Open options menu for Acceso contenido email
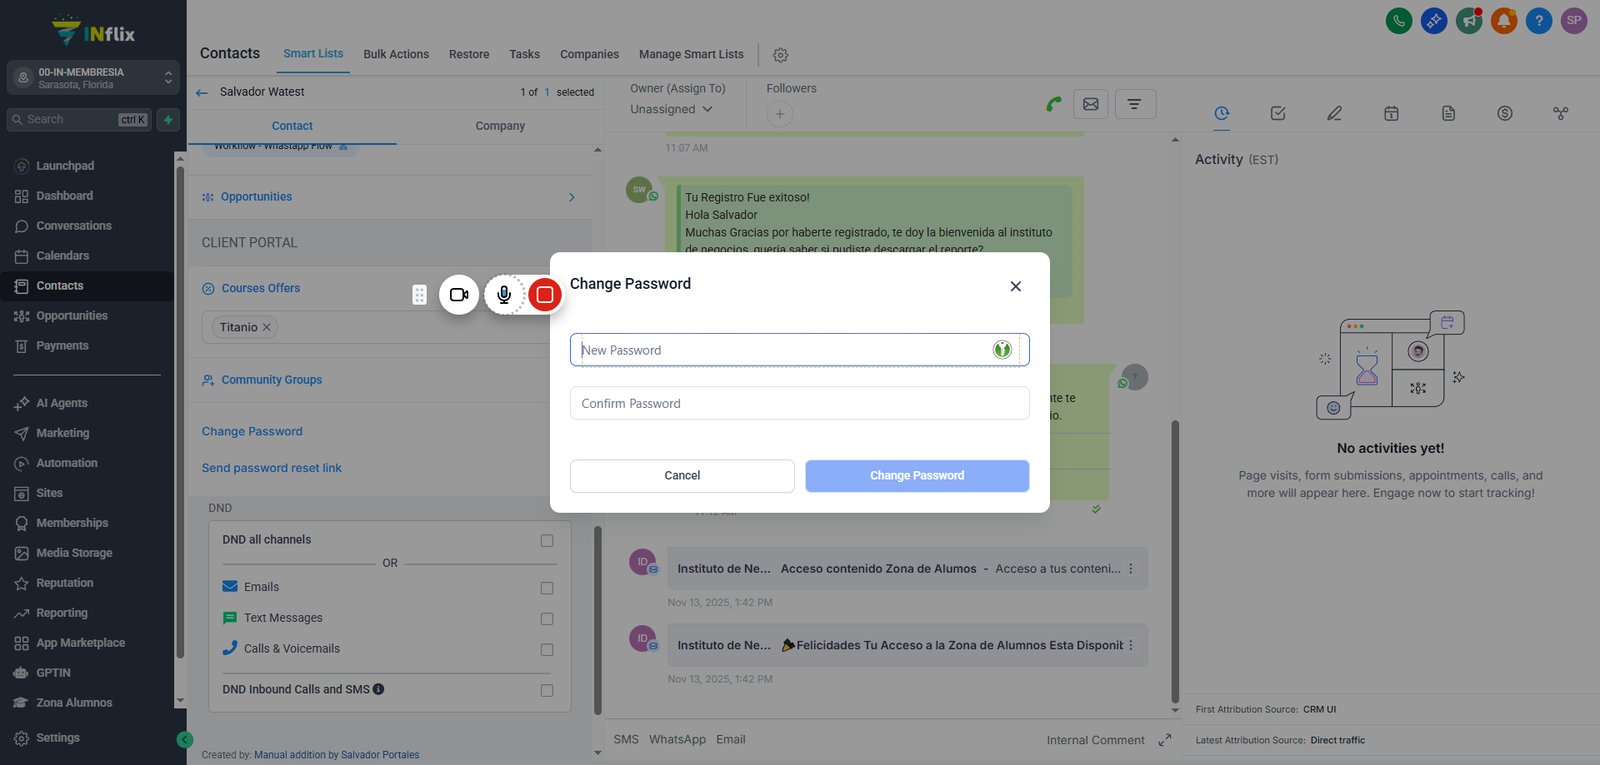This screenshot has width=1600, height=765. click(1131, 568)
